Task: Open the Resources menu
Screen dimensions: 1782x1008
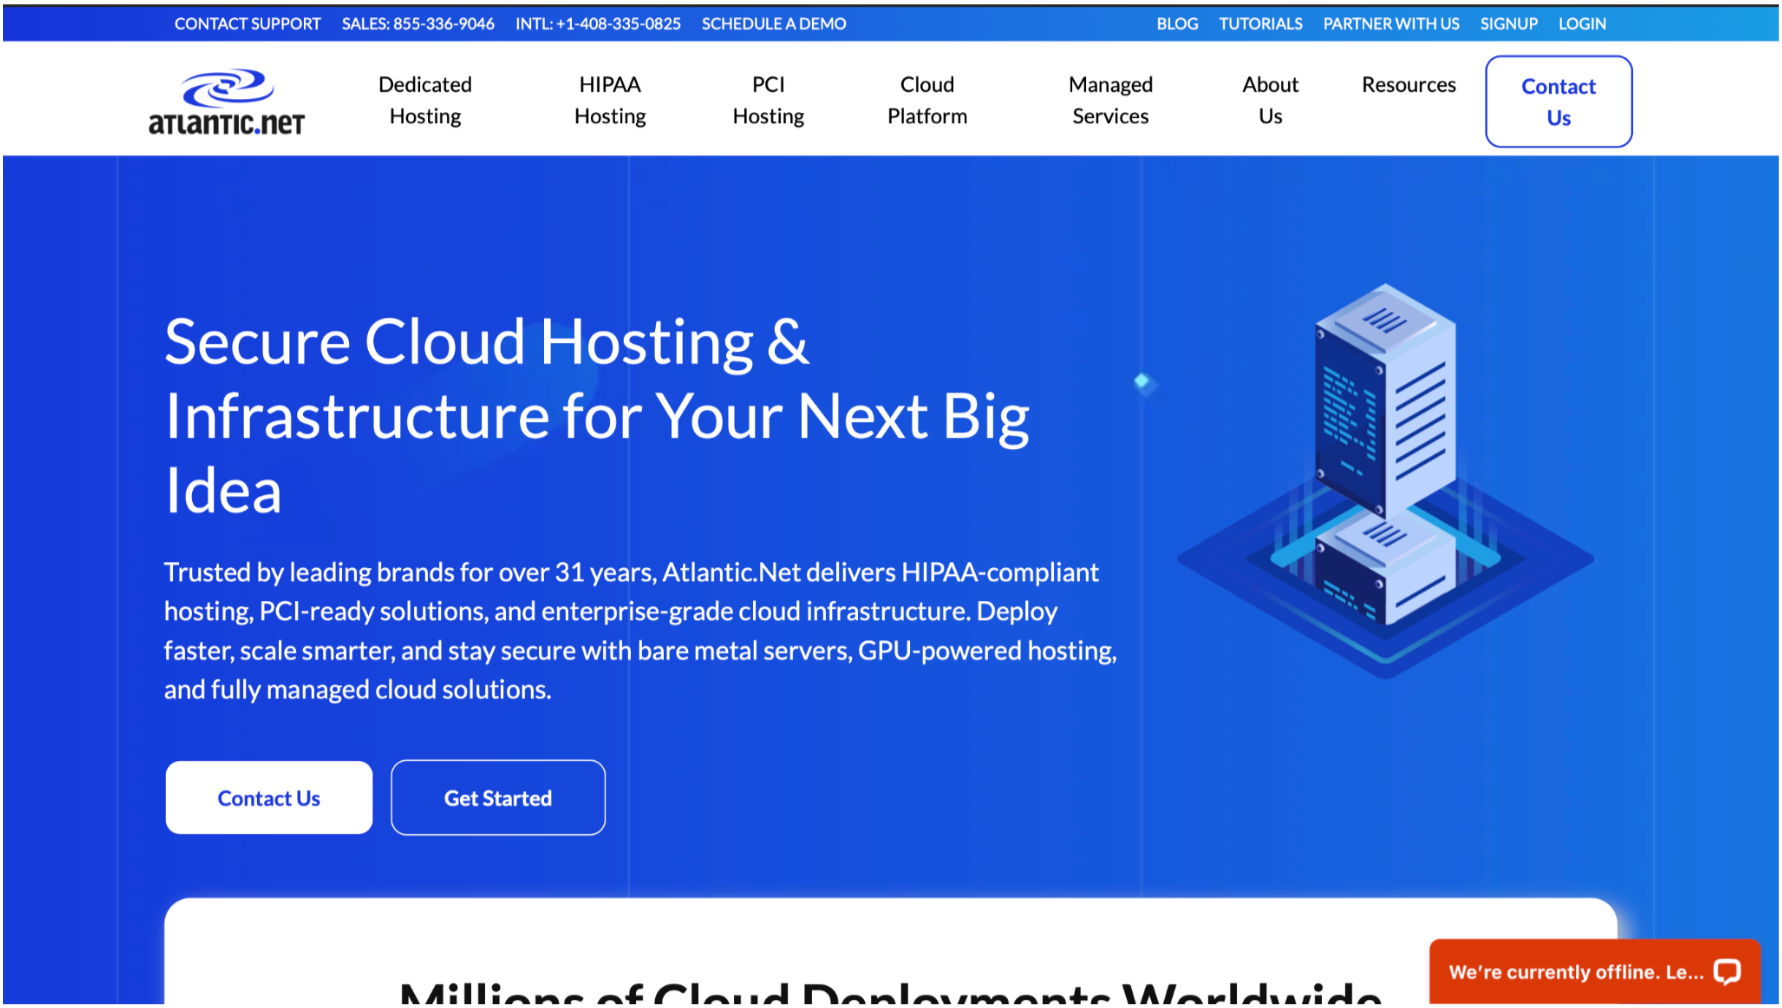Action: click(1408, 85)
